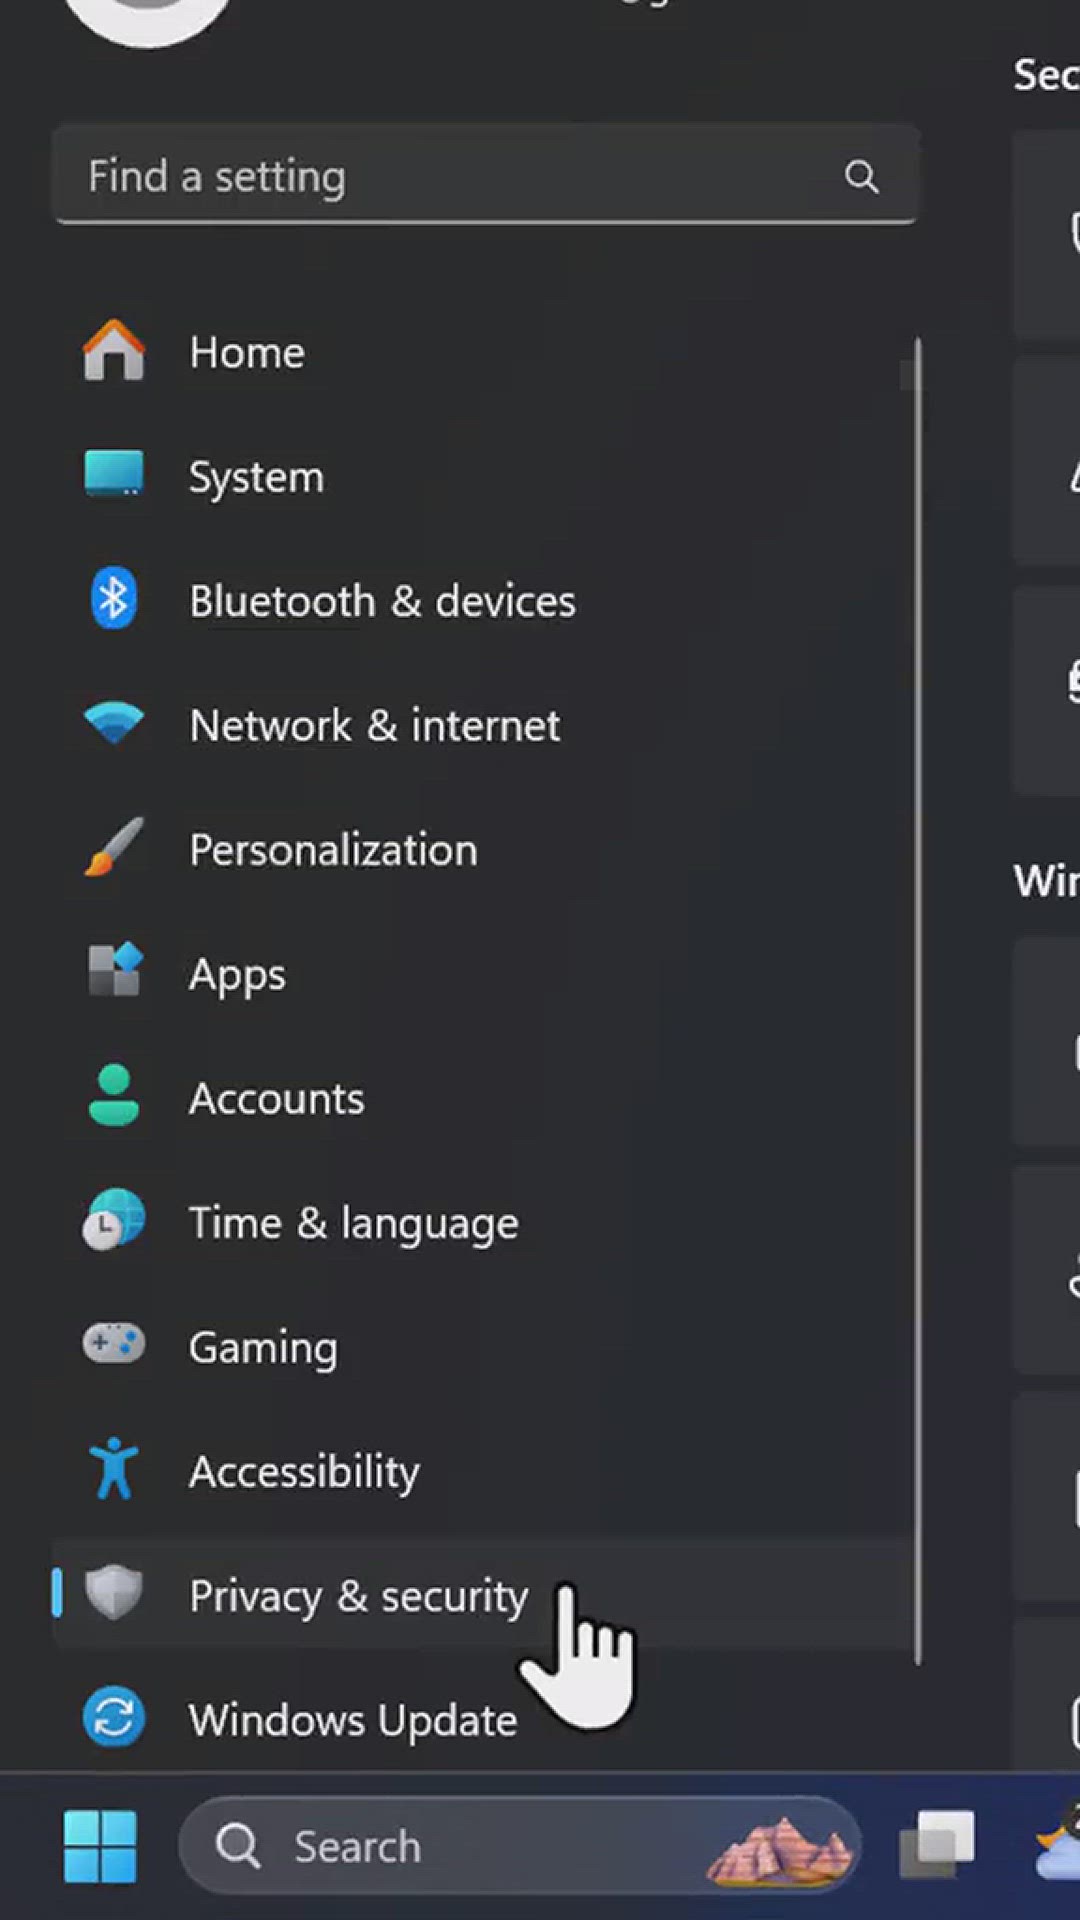Screen dimensions: 1080x1920
Task: Click the Home icon in the sidebar
Action: point(114,351)
